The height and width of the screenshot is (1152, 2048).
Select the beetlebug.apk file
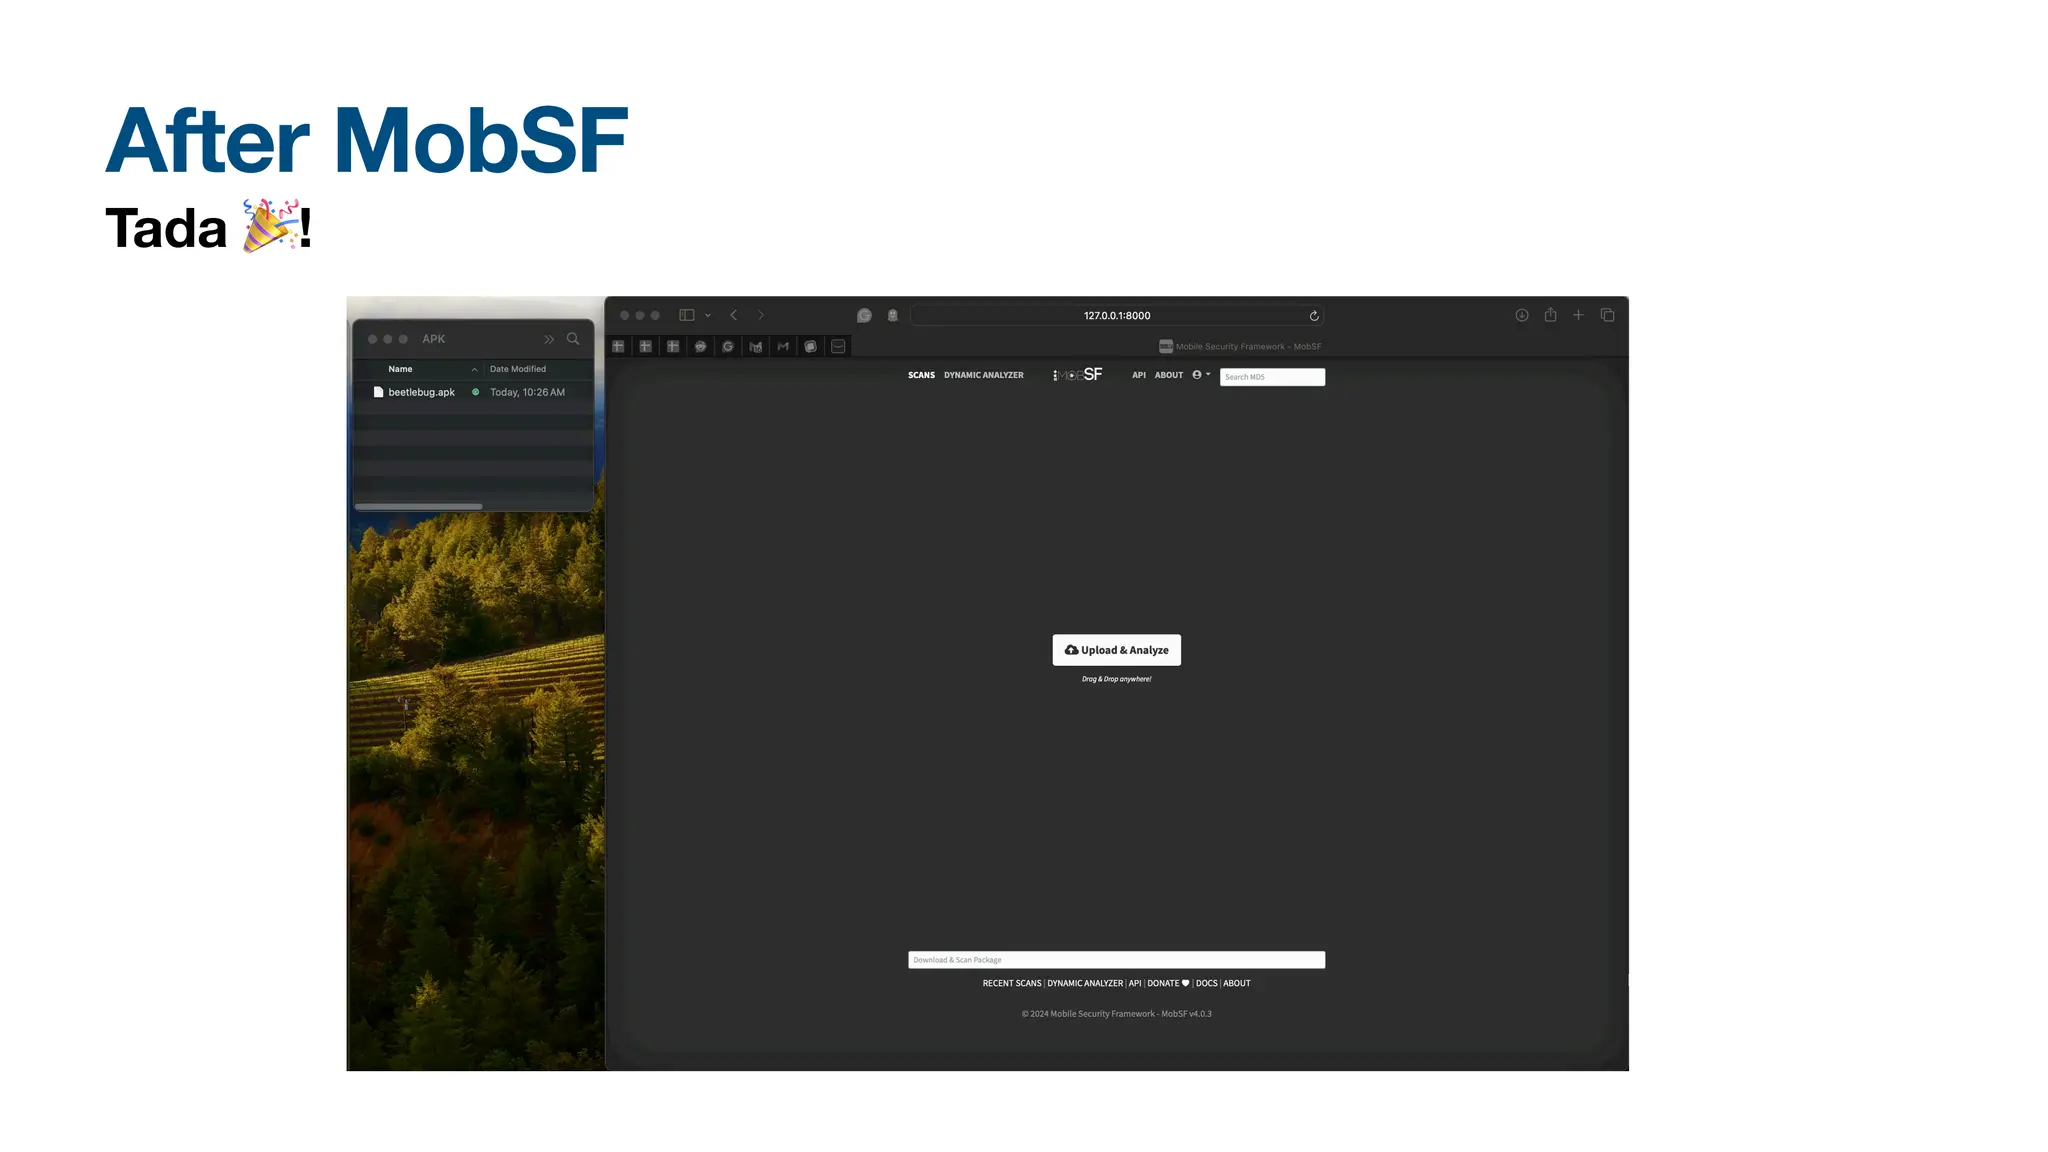pos(421,392)
